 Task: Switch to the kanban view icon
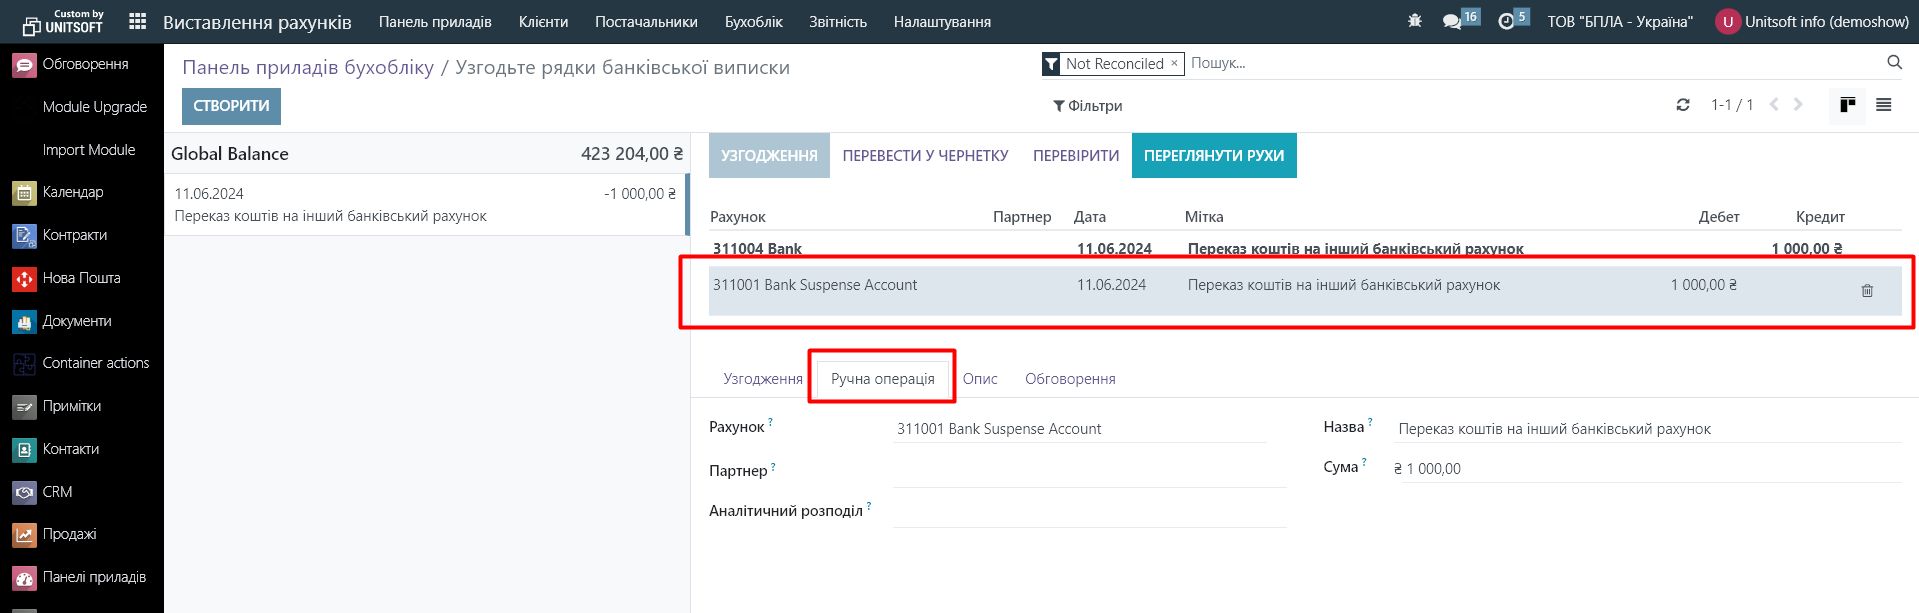pos(1847,105)
